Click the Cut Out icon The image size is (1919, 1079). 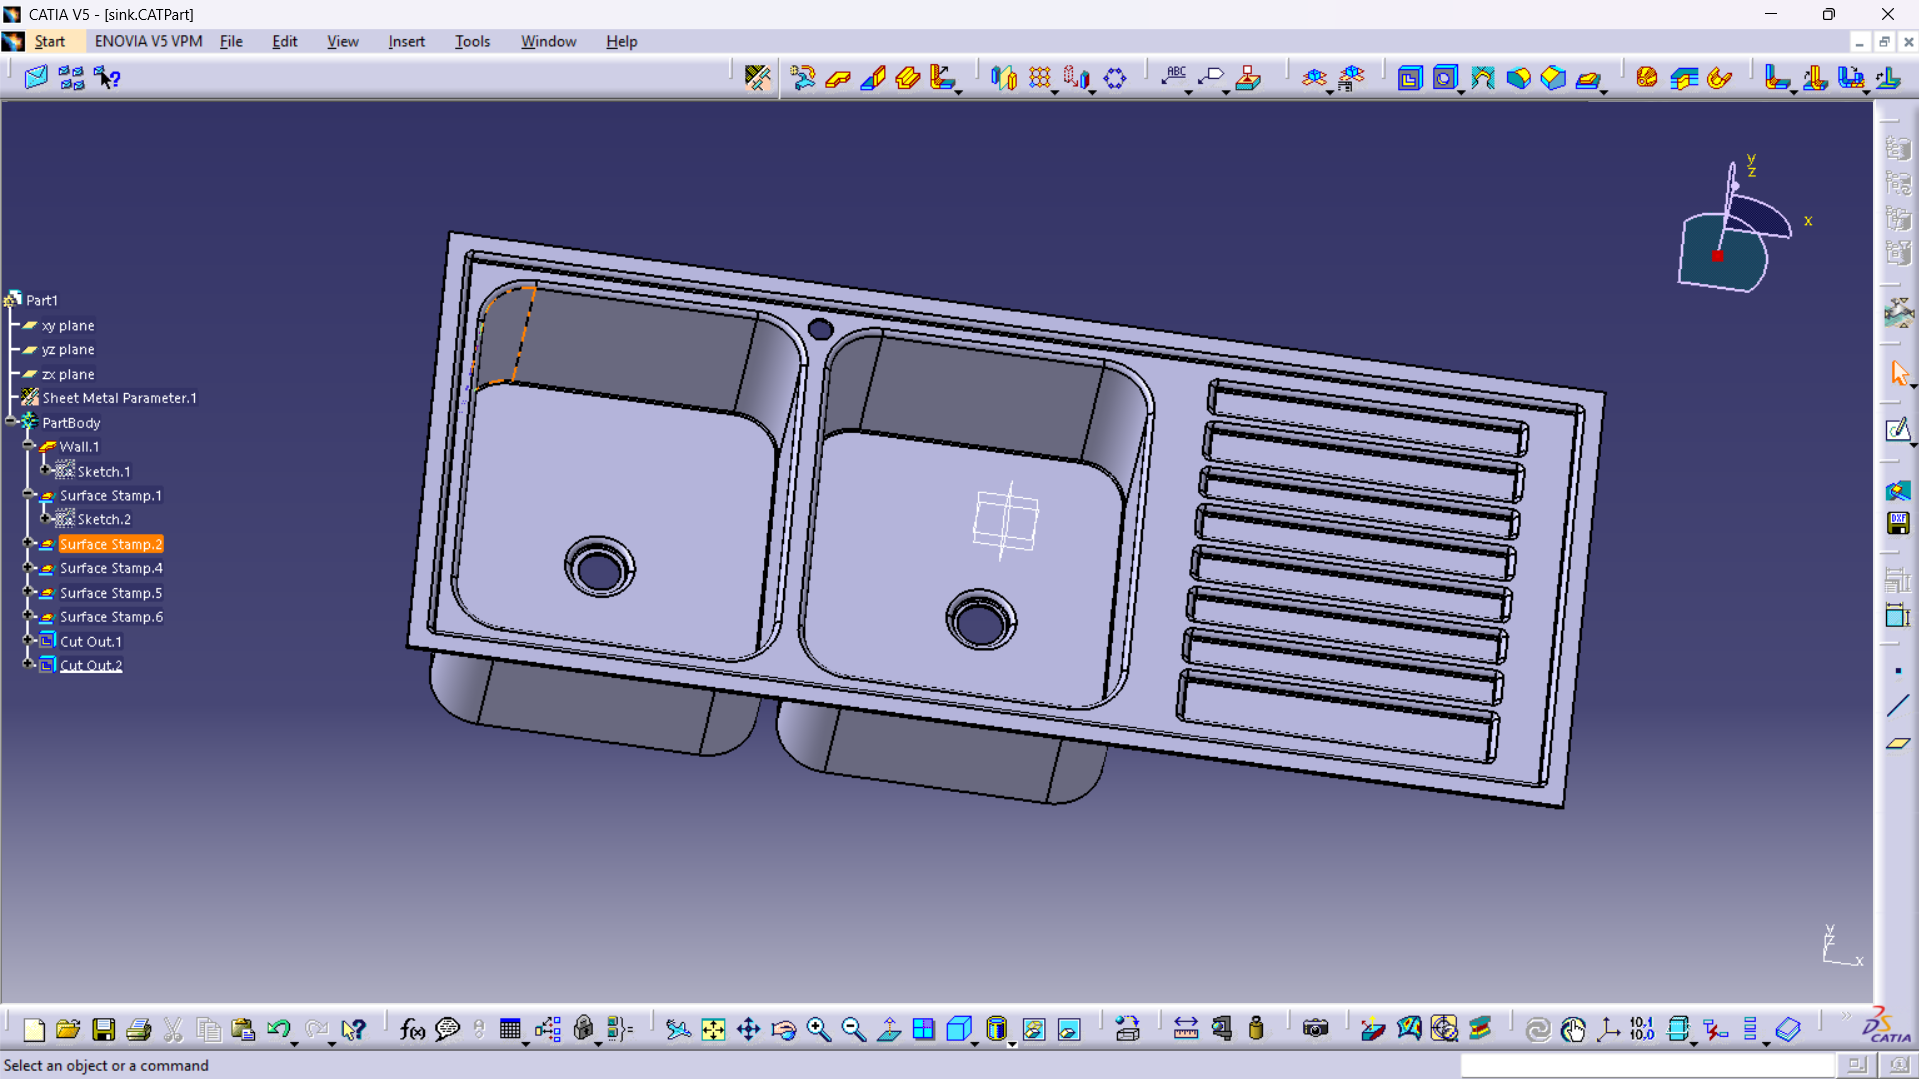[1409, 78]
